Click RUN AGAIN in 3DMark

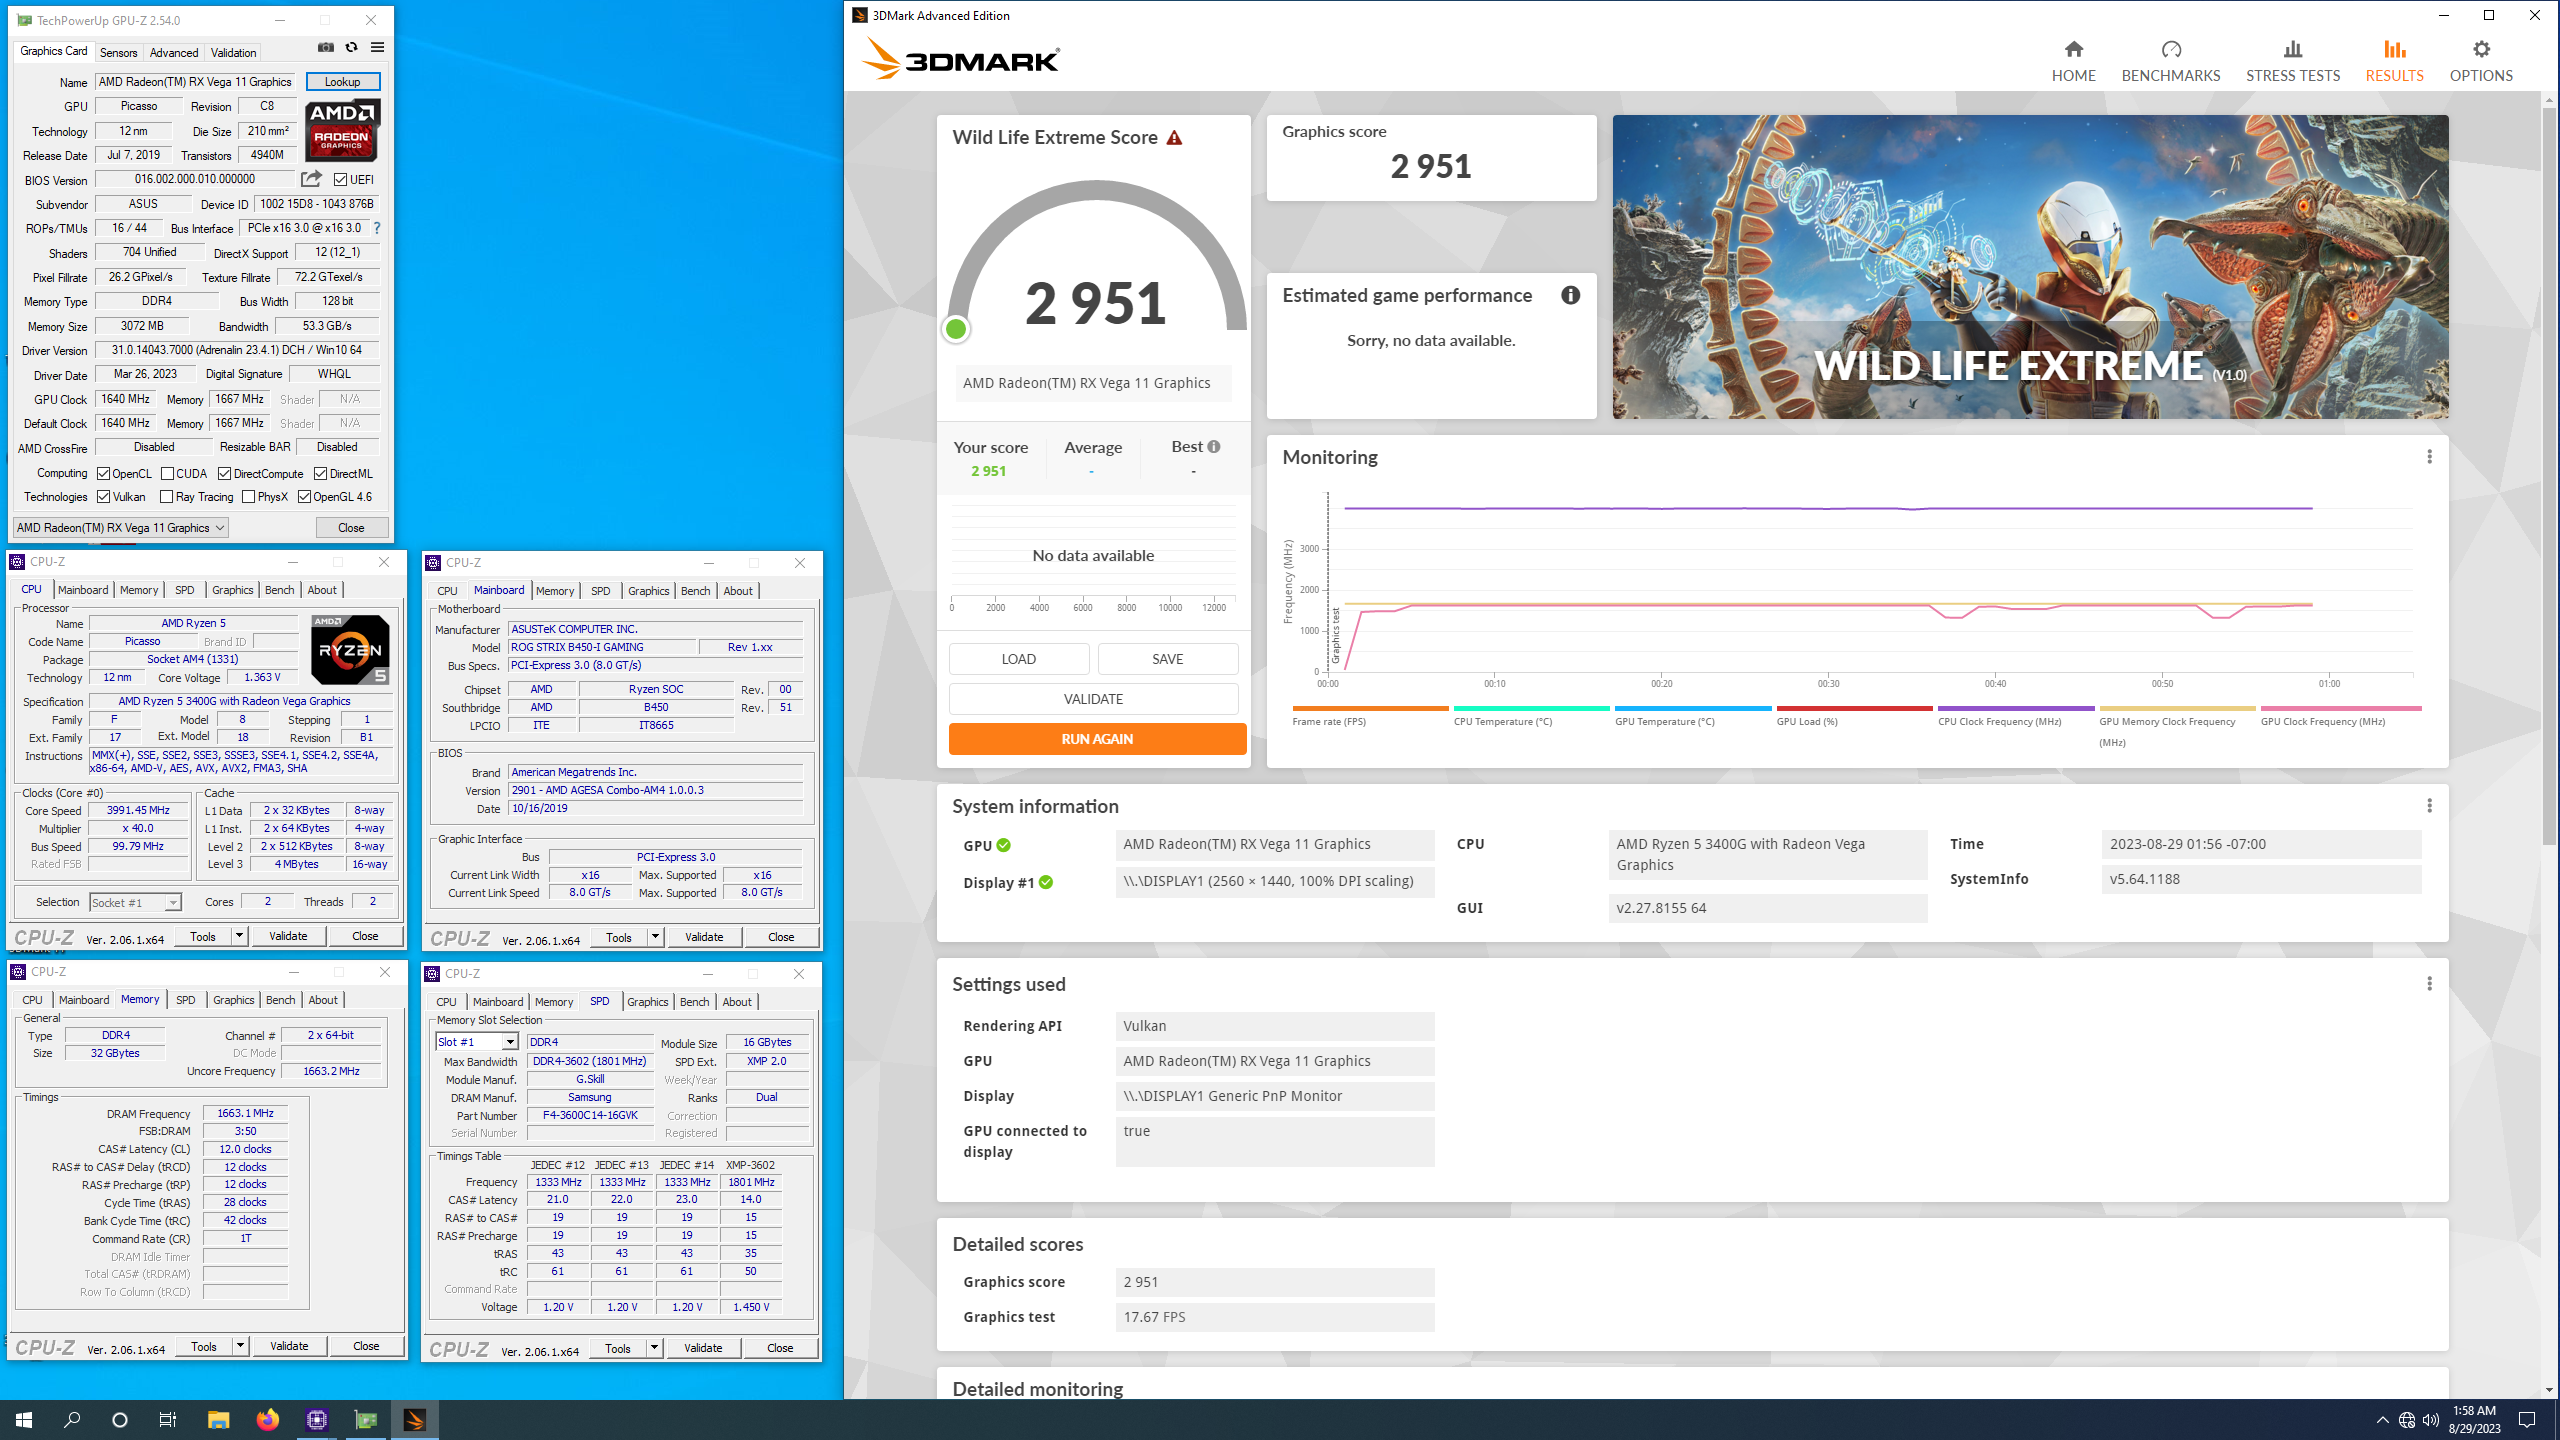point(1097,739)
